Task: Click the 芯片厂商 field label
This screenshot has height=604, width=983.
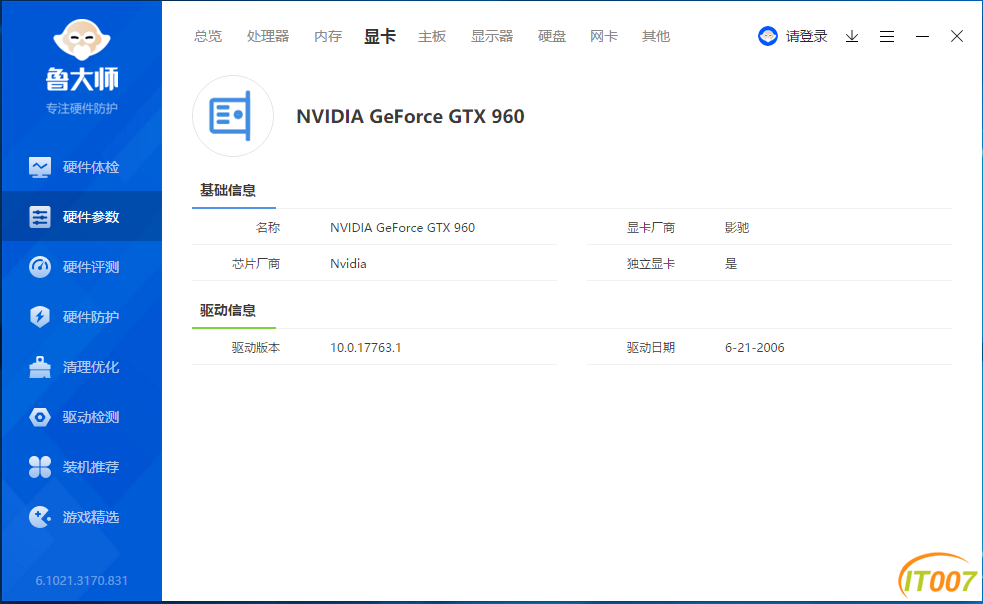Action: click(x=256, y=263)
